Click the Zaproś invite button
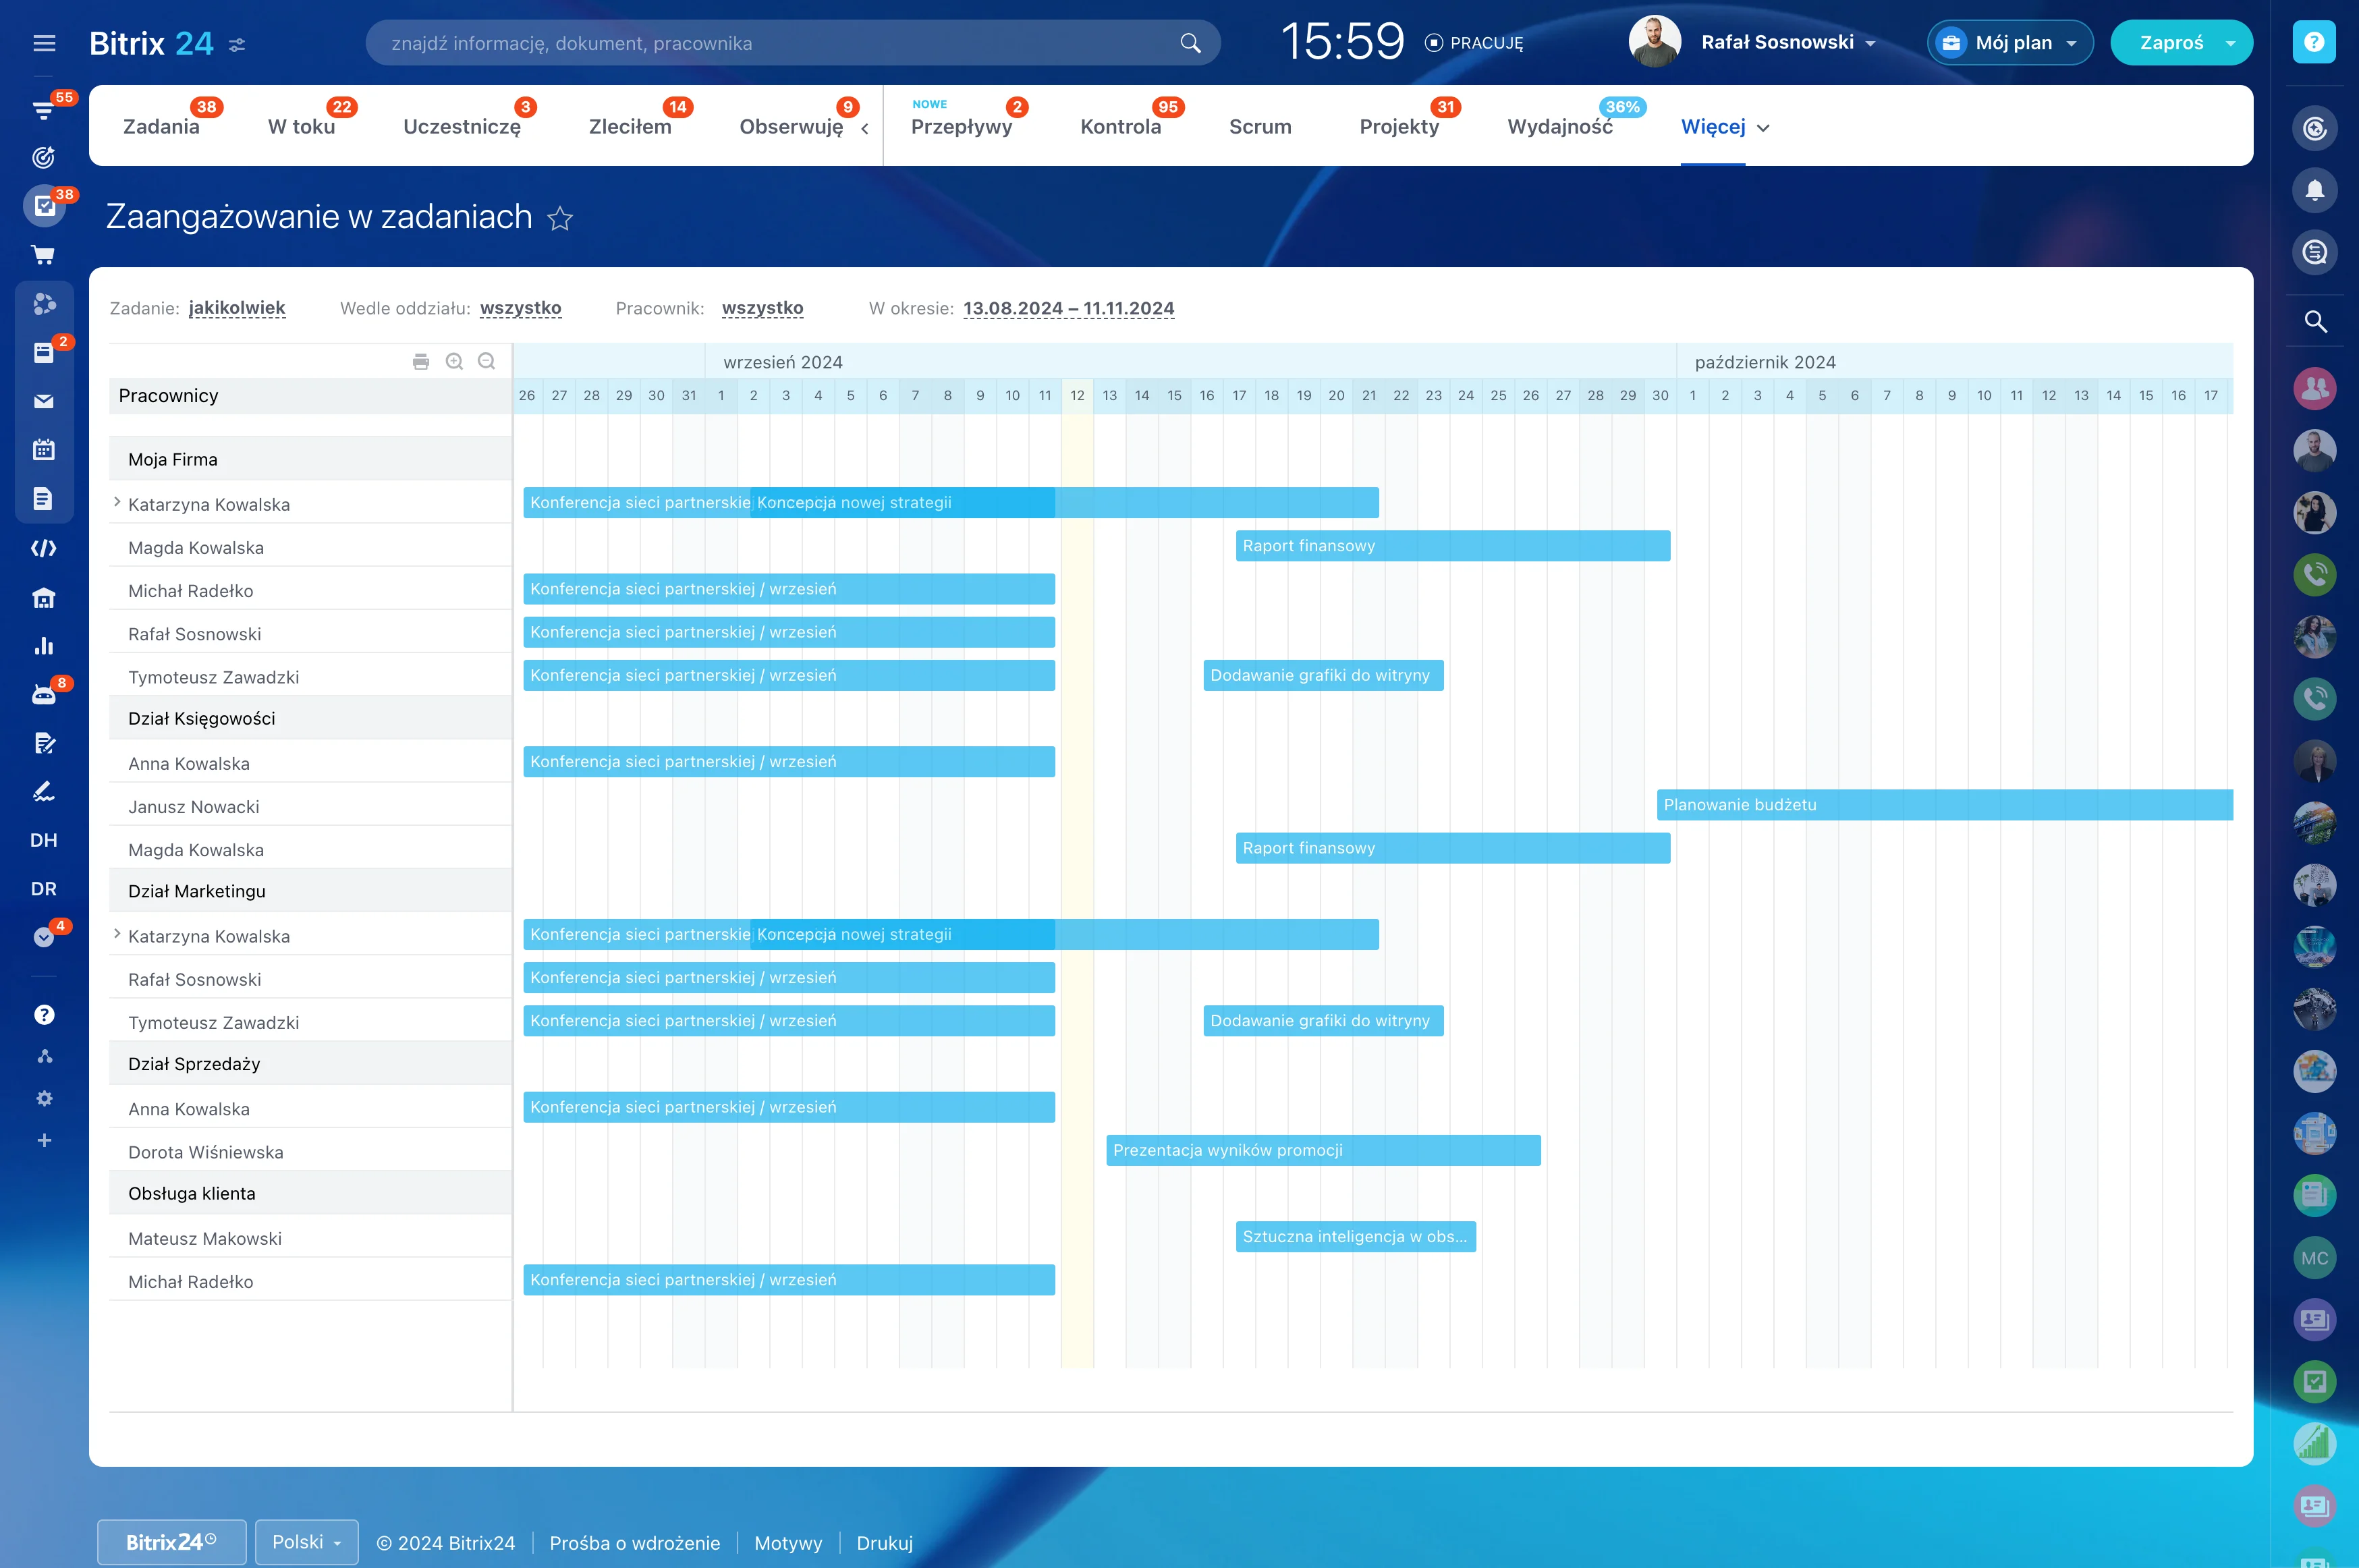The width and height of the screenshot is (2359, 1568). coord(2170,43)
